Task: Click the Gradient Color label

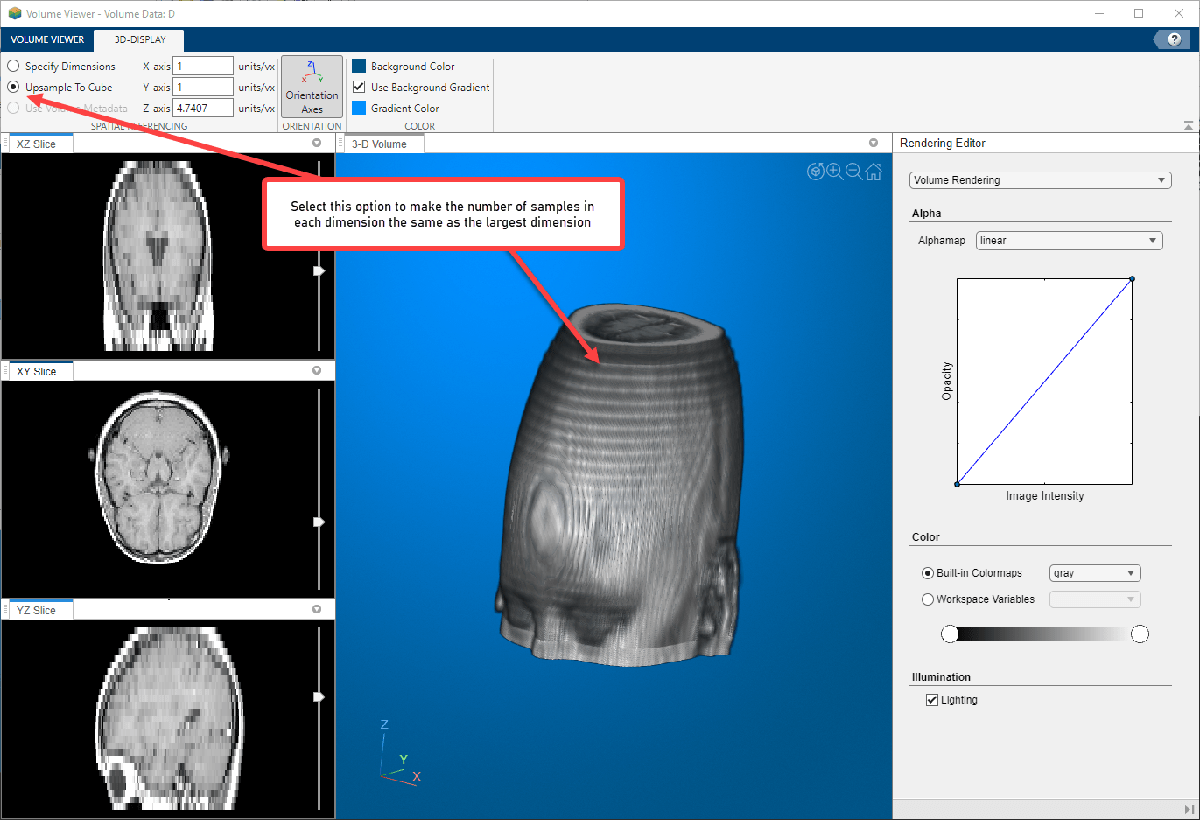Action: (405, 108)
